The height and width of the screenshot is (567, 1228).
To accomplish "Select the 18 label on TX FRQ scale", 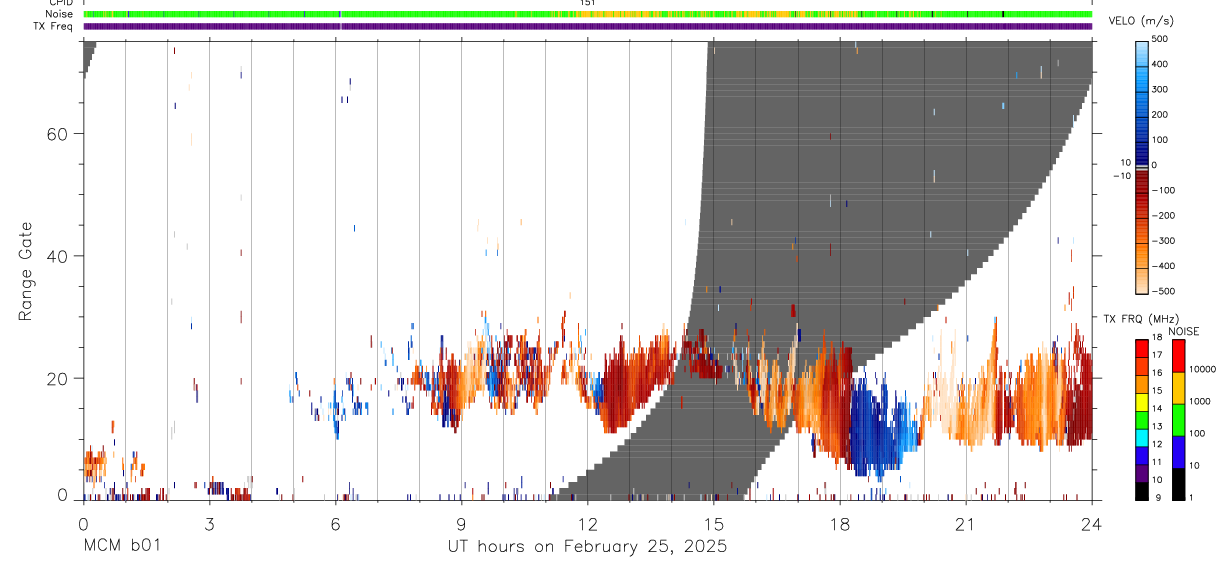I will click(1157, 340).
